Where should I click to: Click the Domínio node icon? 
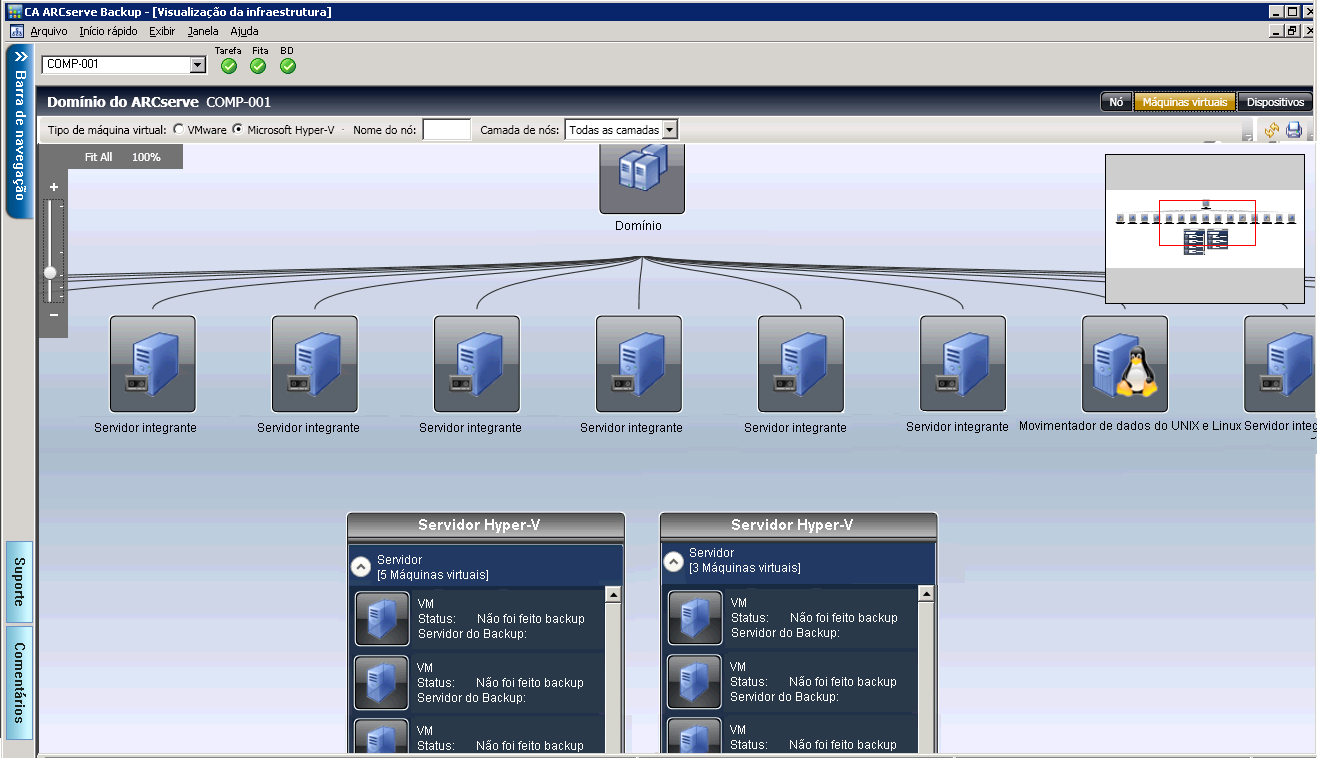coord(642,177)
